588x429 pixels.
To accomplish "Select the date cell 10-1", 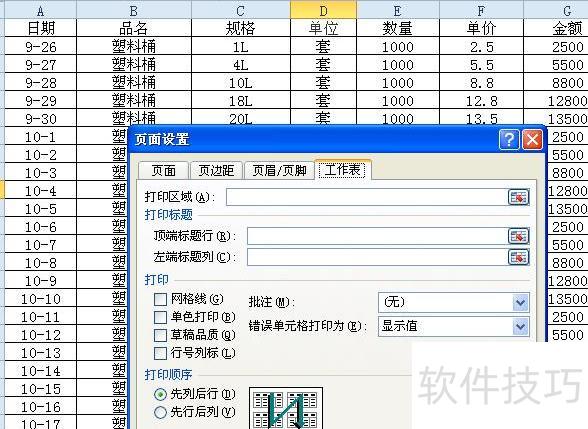I will tap(40, 136).
